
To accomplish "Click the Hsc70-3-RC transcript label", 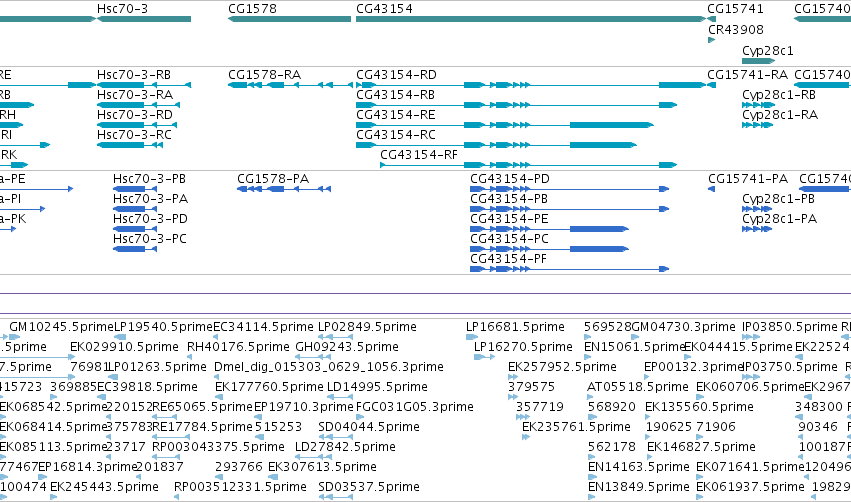I will (134, 135).
